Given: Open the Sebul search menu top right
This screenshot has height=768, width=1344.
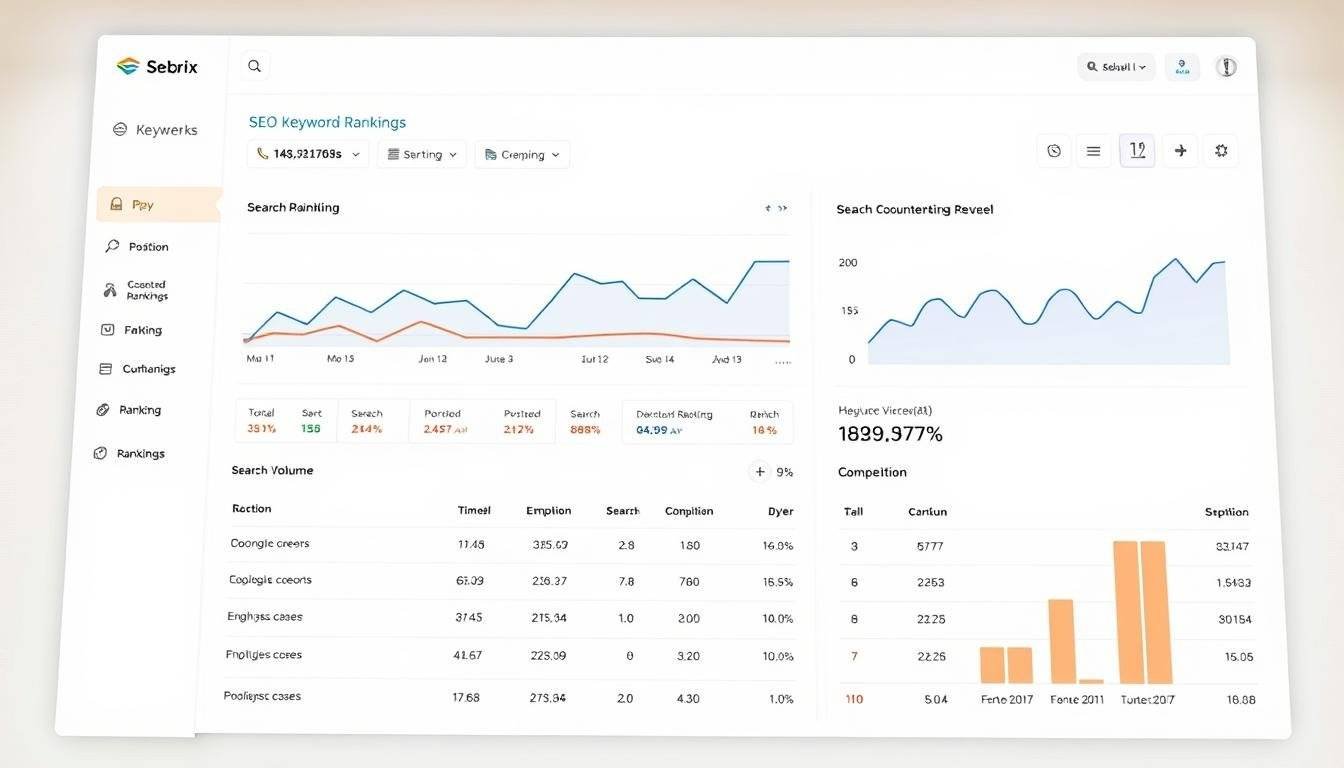Looking at the screenshot, I should click(1116, 66).
